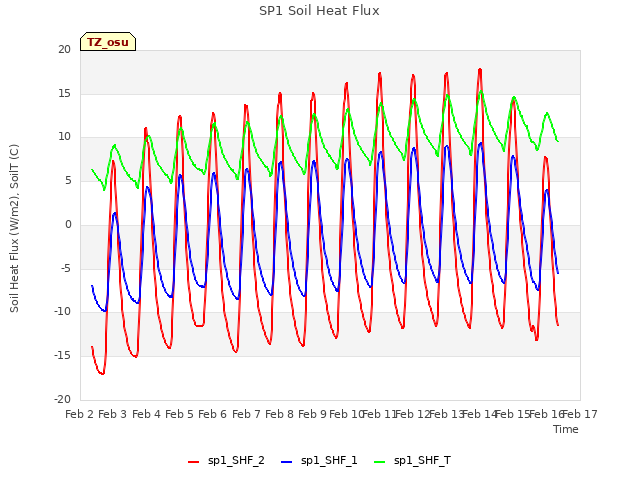This screenshot has height=480, width=640.
Task: Toggle the sp1_SHF_2 legend entry
Action: (226, 461)
